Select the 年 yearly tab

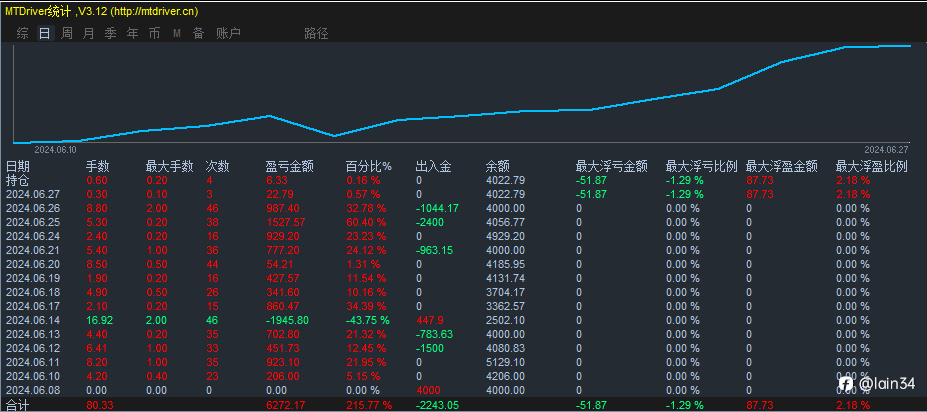132,34
